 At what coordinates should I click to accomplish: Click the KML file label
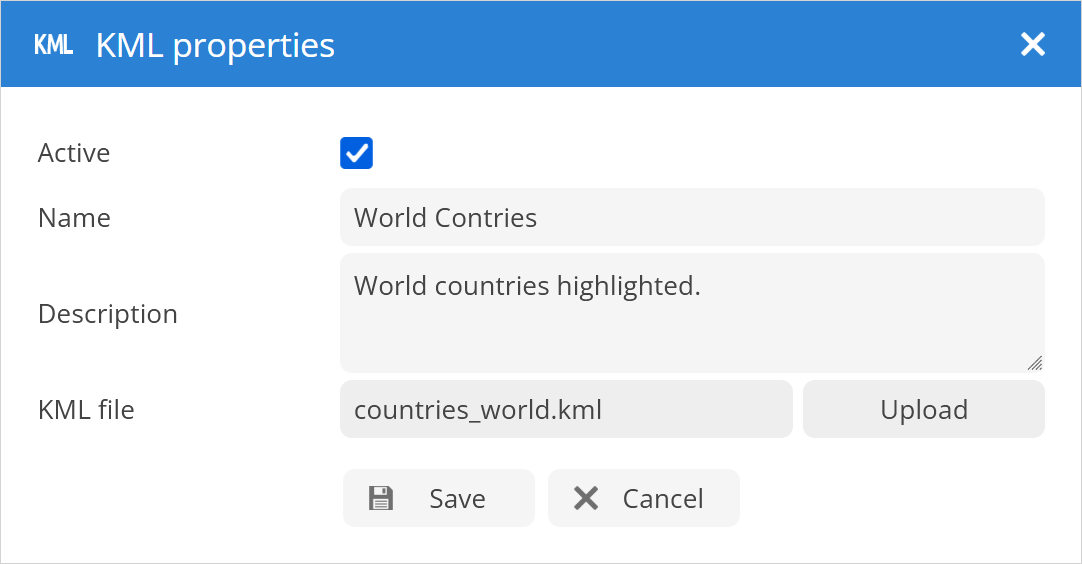(86, 409)
